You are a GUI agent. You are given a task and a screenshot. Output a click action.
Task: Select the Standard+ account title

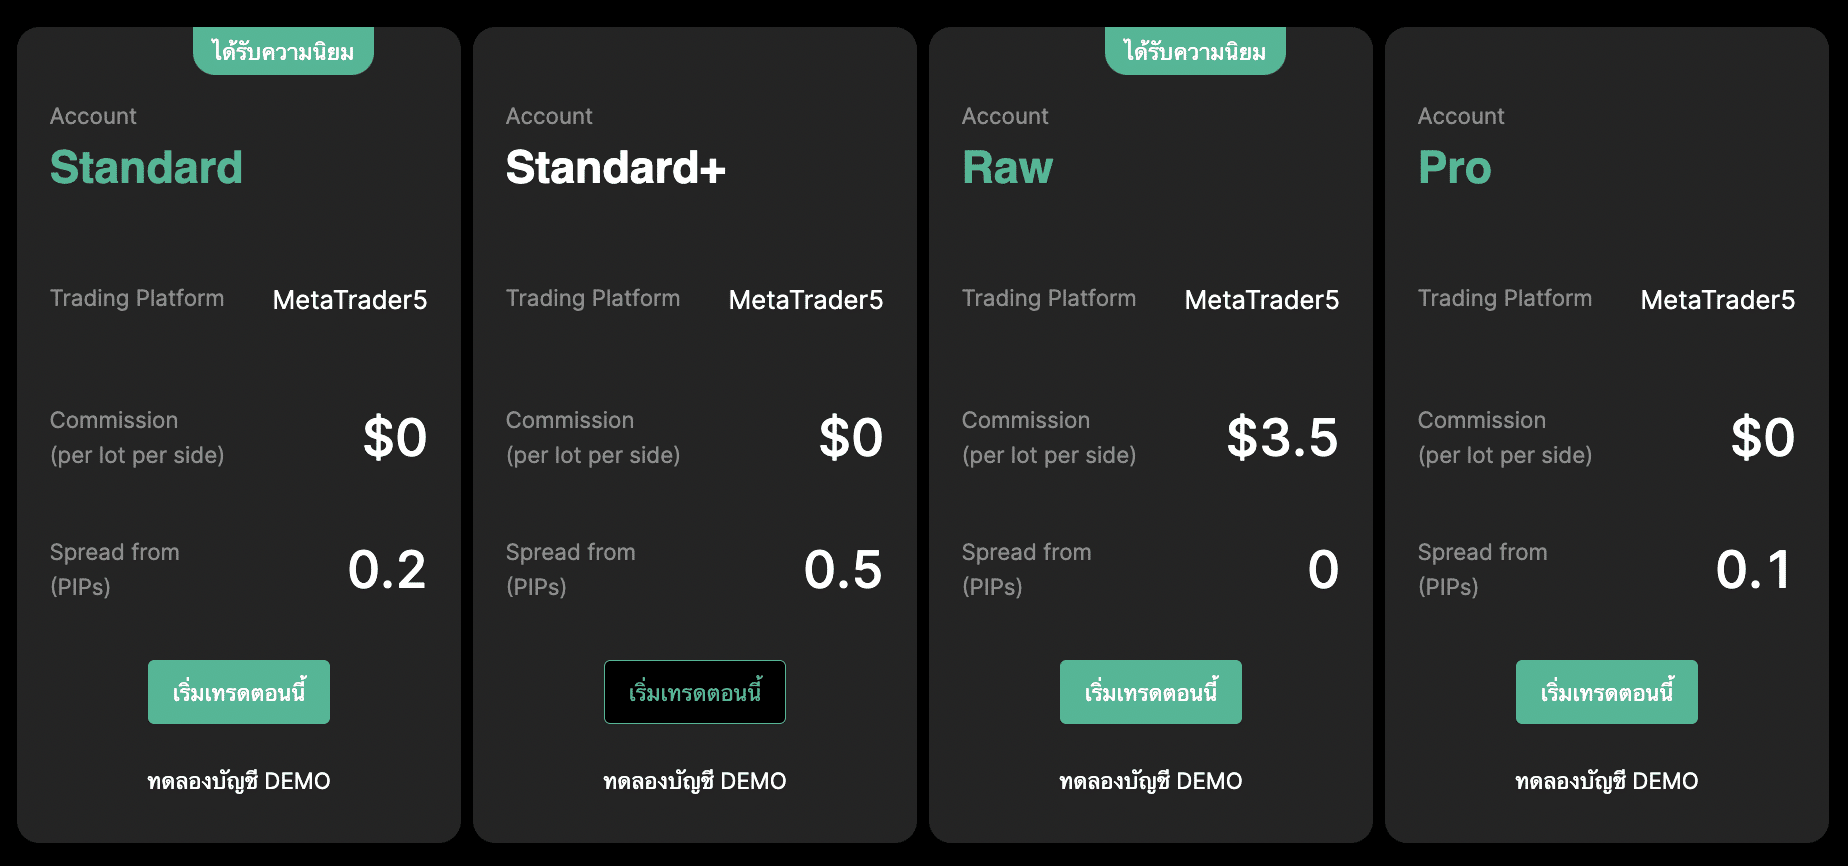point(615,167)
